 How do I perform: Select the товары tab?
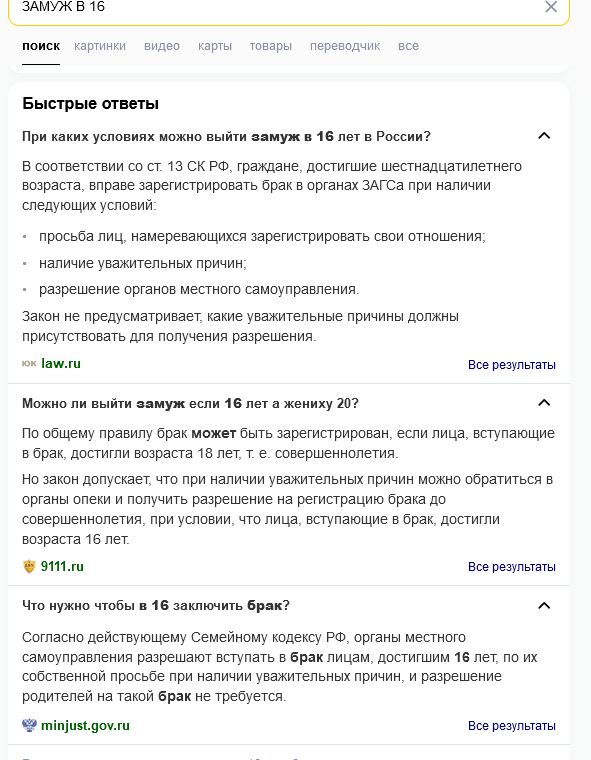(x=271, y=46)
